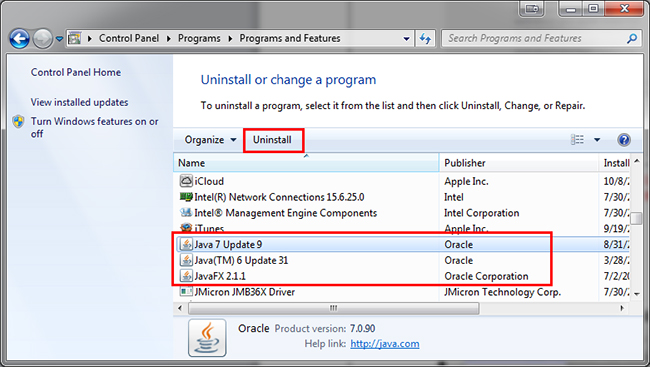Click the shield icon beside Windows features
This screenshot has height=367, width=650.
[x=18, y=122]
